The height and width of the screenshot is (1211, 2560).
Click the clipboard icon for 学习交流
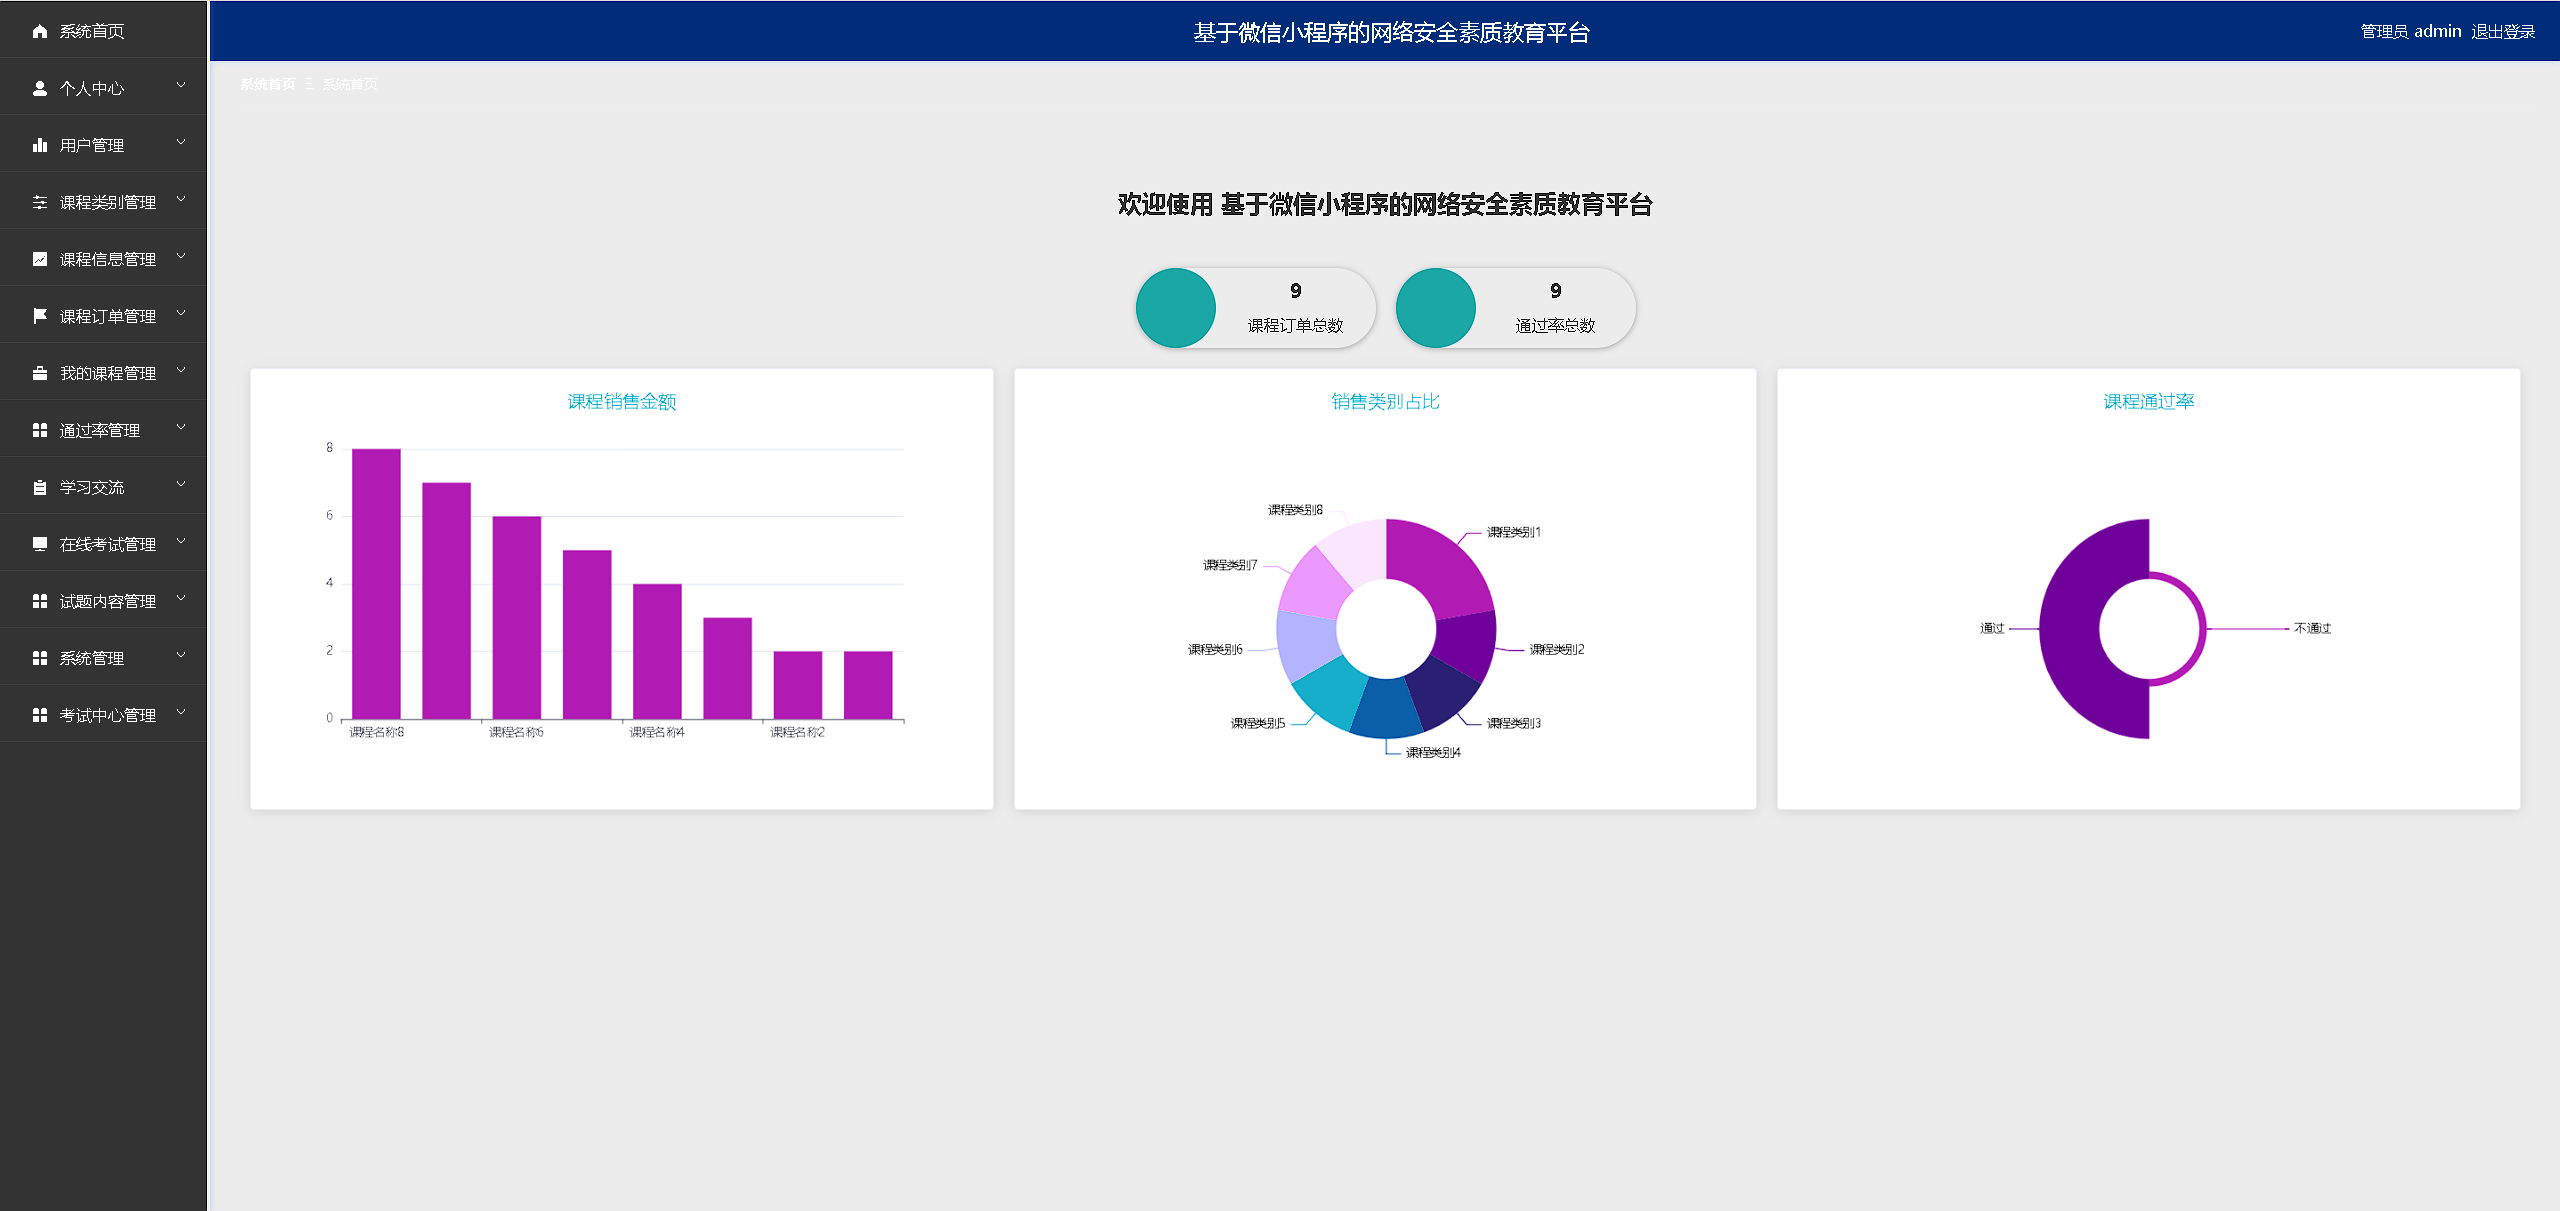tap(40, 488)
